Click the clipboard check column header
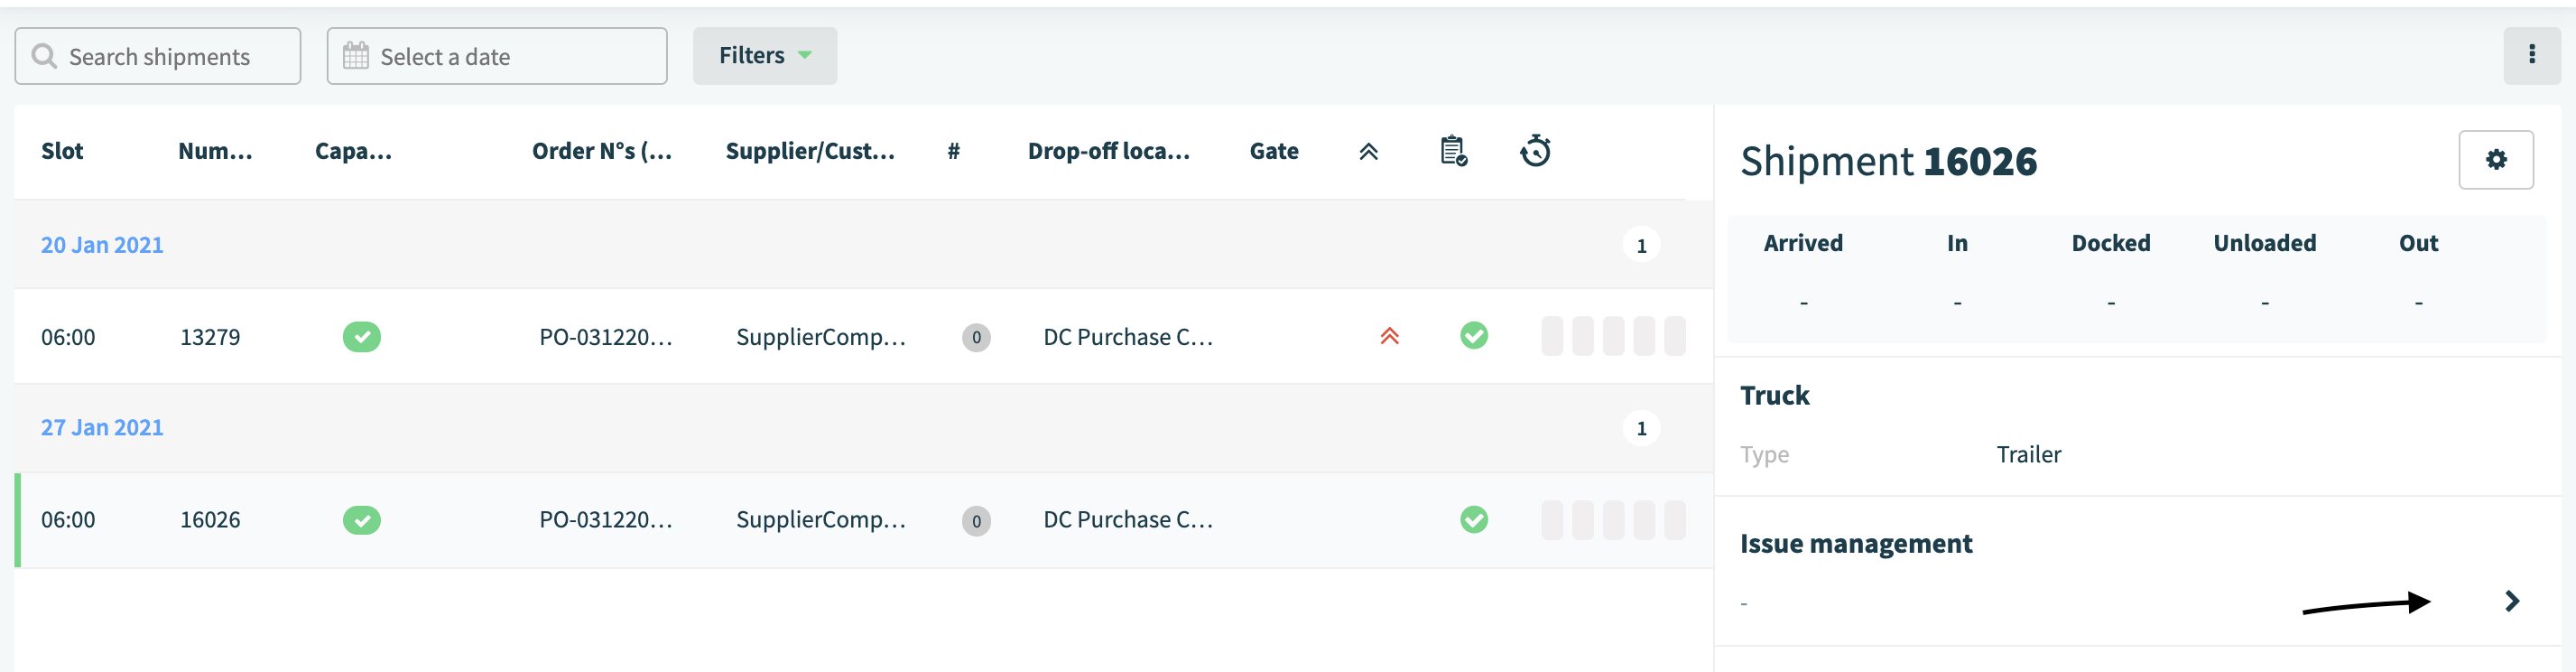Viewport: 2576px width, 672px height. click(x=1453, y=151)
